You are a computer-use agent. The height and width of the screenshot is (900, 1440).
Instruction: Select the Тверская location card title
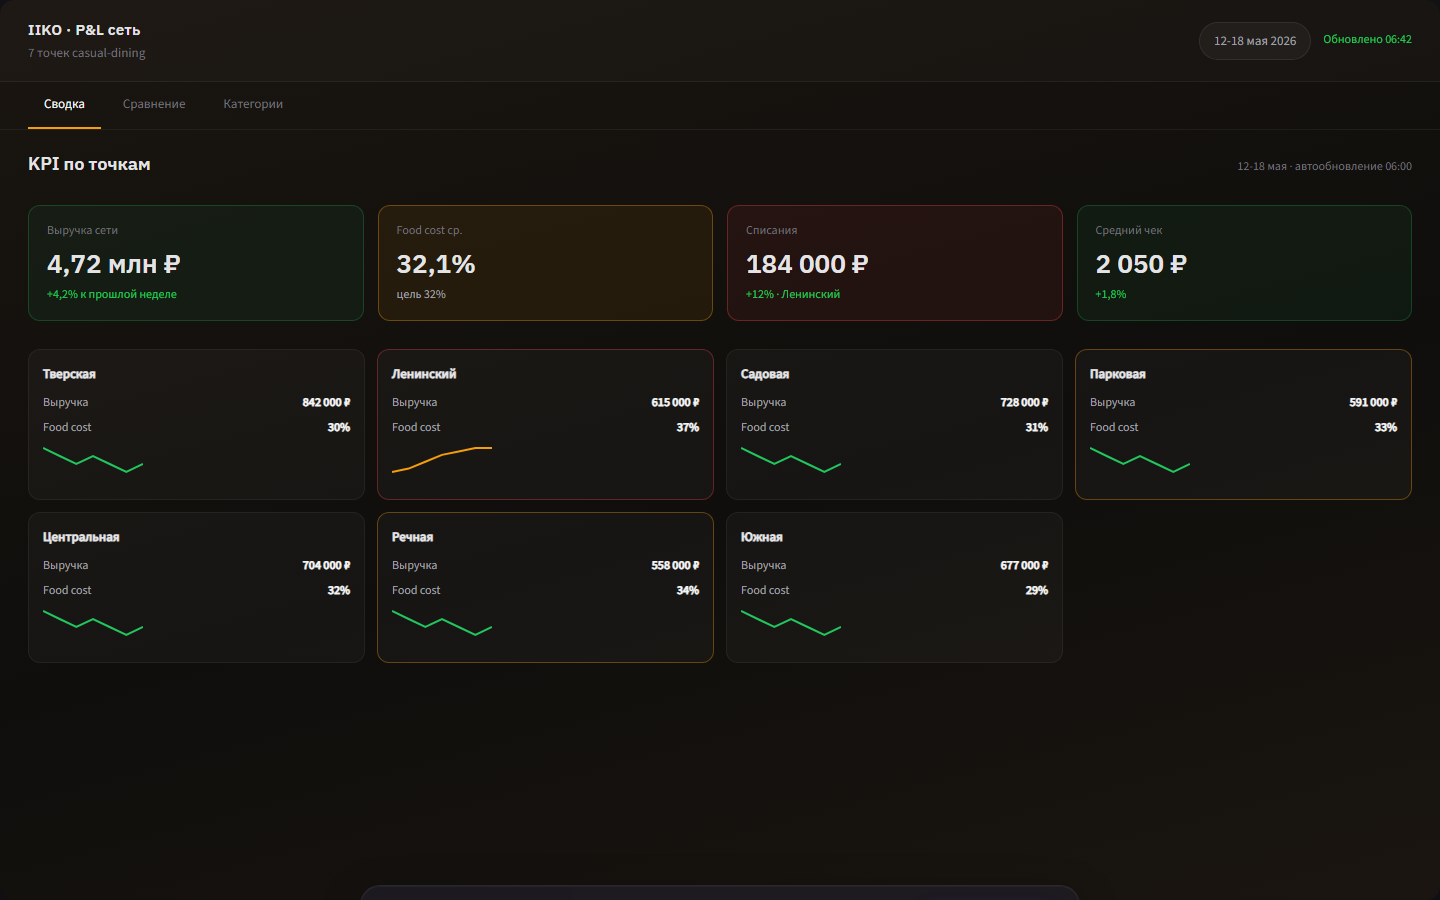[x=69, y=374]
